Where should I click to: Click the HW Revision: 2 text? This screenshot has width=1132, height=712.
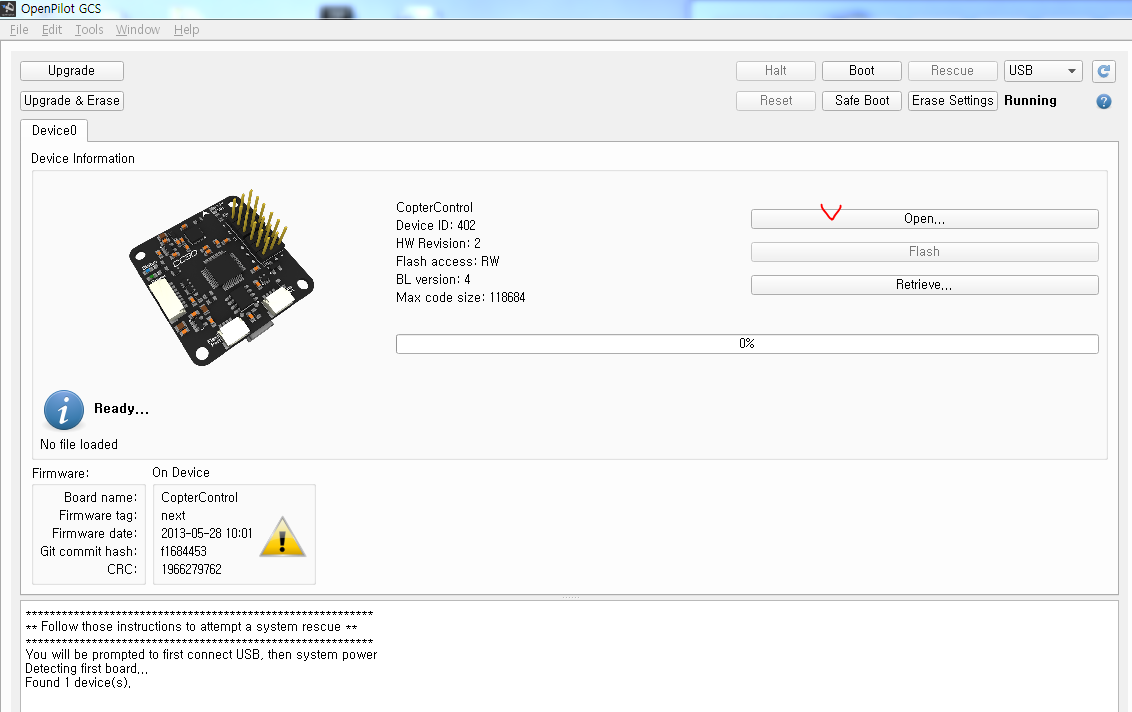click(x=438, y=243)
